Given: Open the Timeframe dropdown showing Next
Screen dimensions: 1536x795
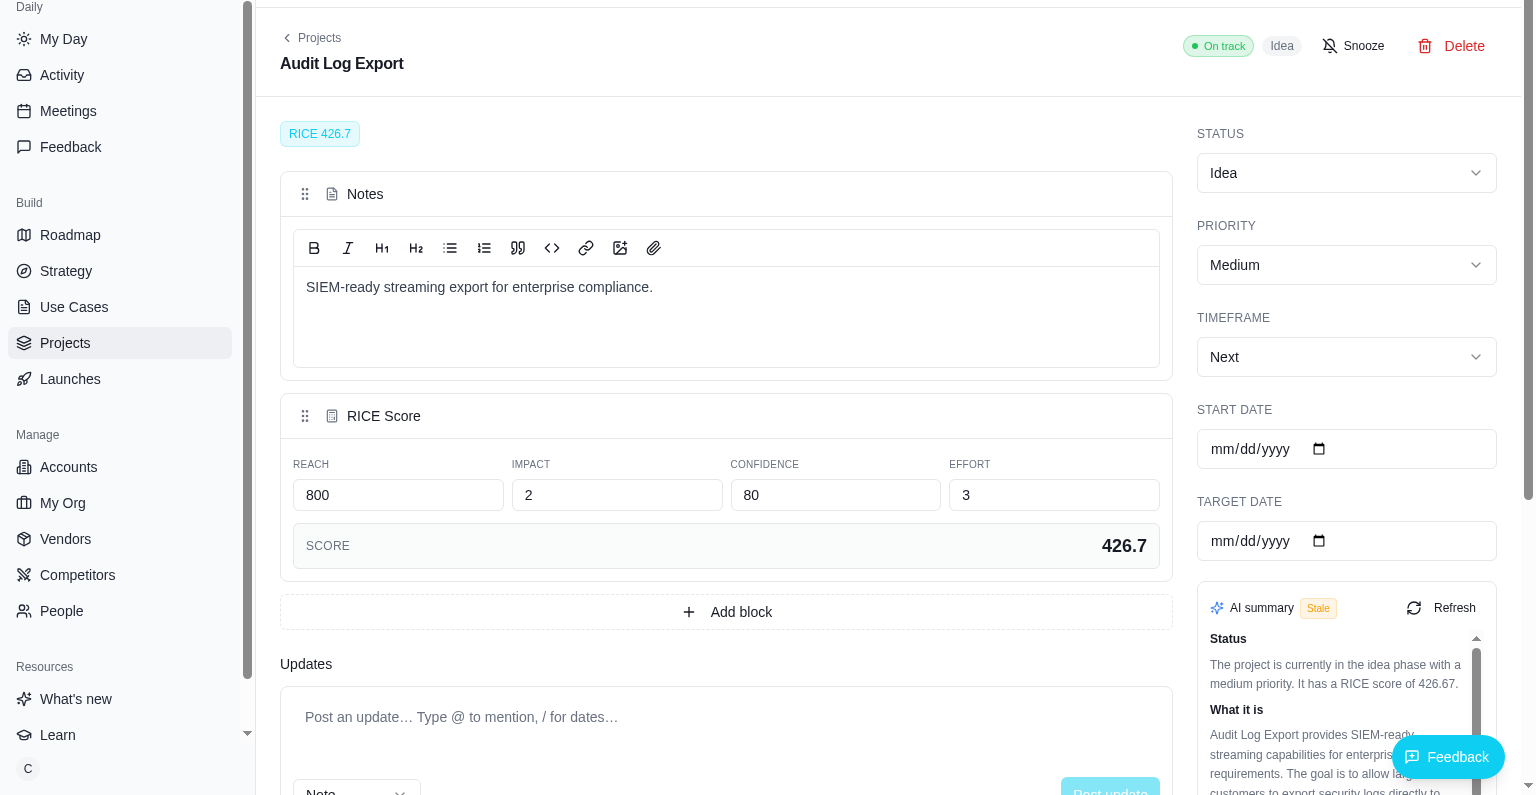Looking at the screenshot, I should (x=1346, y=357).
